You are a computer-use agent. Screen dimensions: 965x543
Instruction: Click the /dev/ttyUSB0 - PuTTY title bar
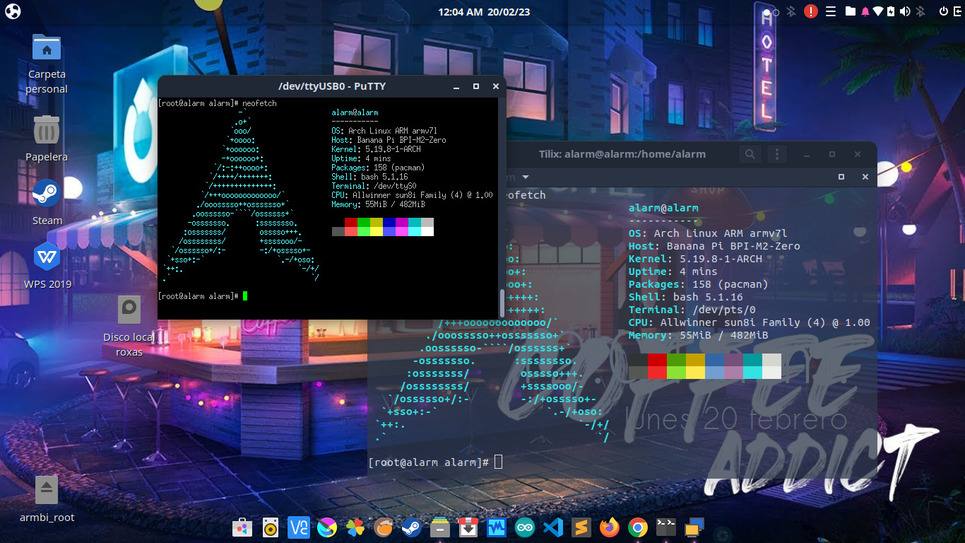[332, 86]
